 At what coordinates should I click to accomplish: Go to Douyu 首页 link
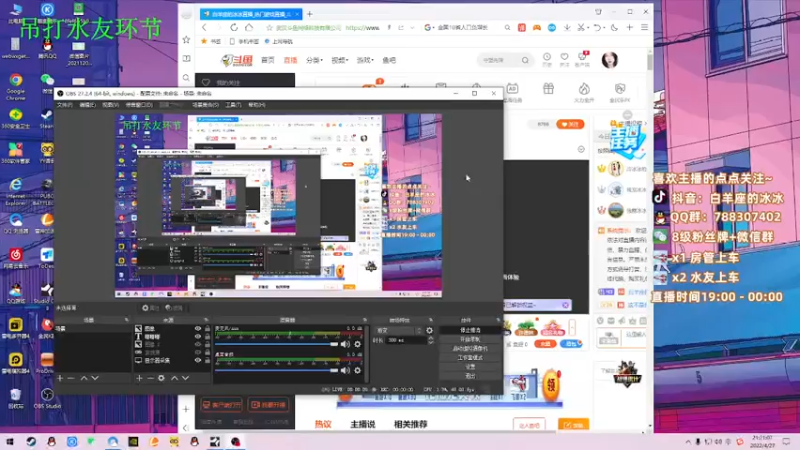pyautogui.click(x=267, y=60)
